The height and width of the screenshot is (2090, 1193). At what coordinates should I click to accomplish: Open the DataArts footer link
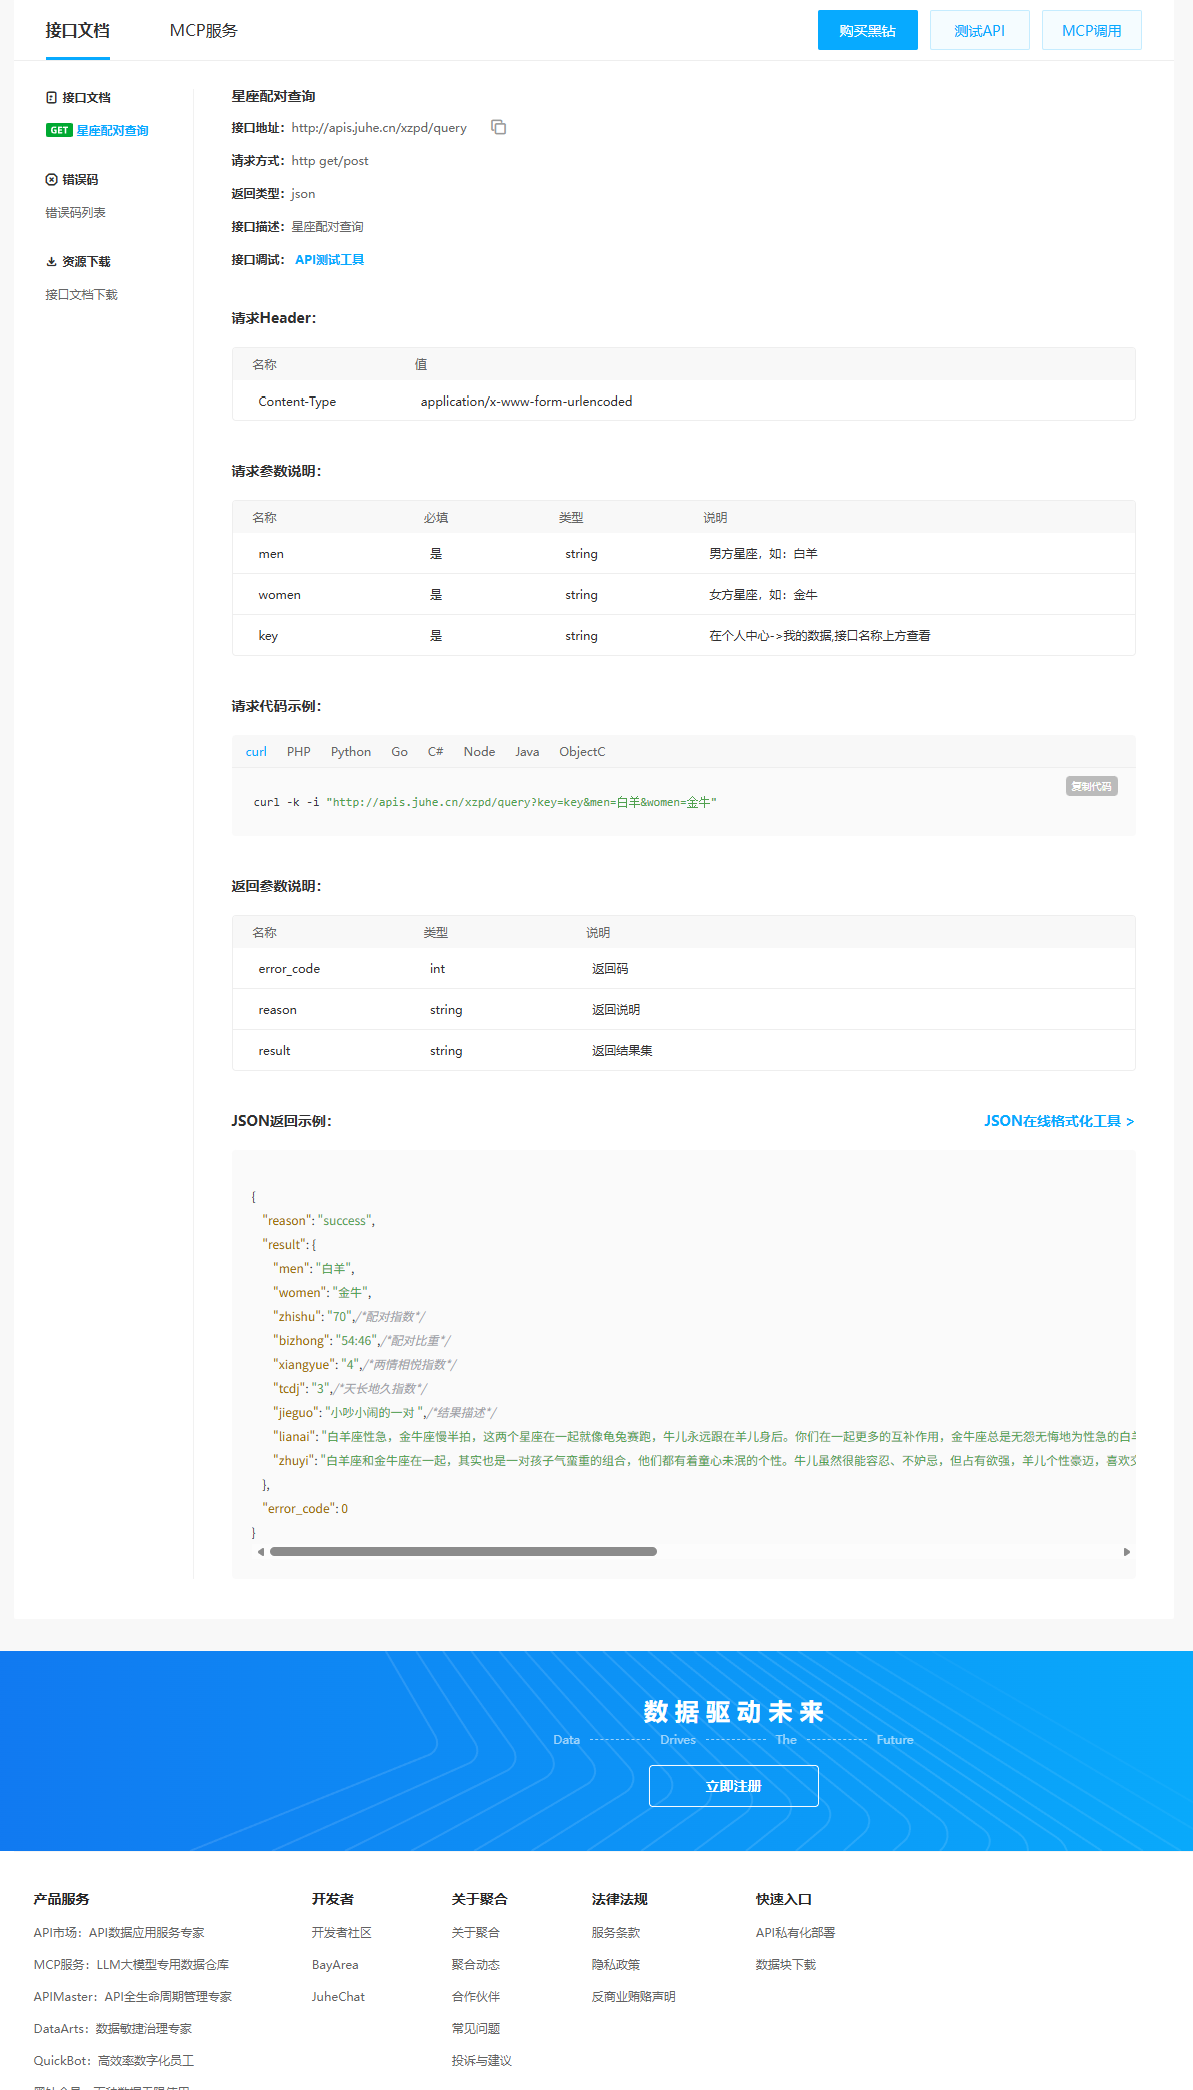(x=113, y=2029)
